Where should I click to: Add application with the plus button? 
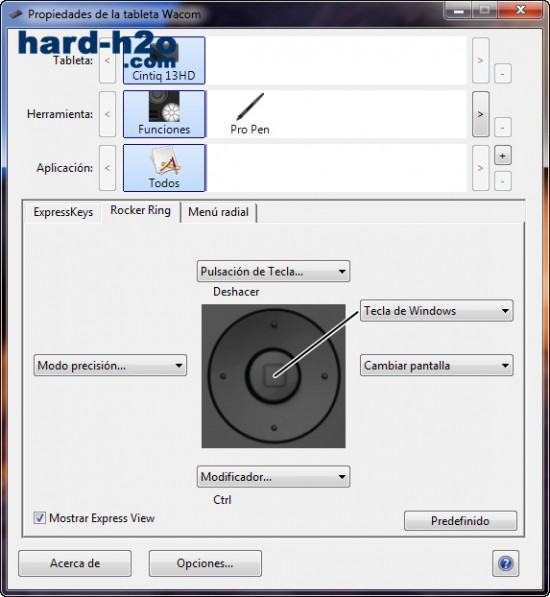502,155
